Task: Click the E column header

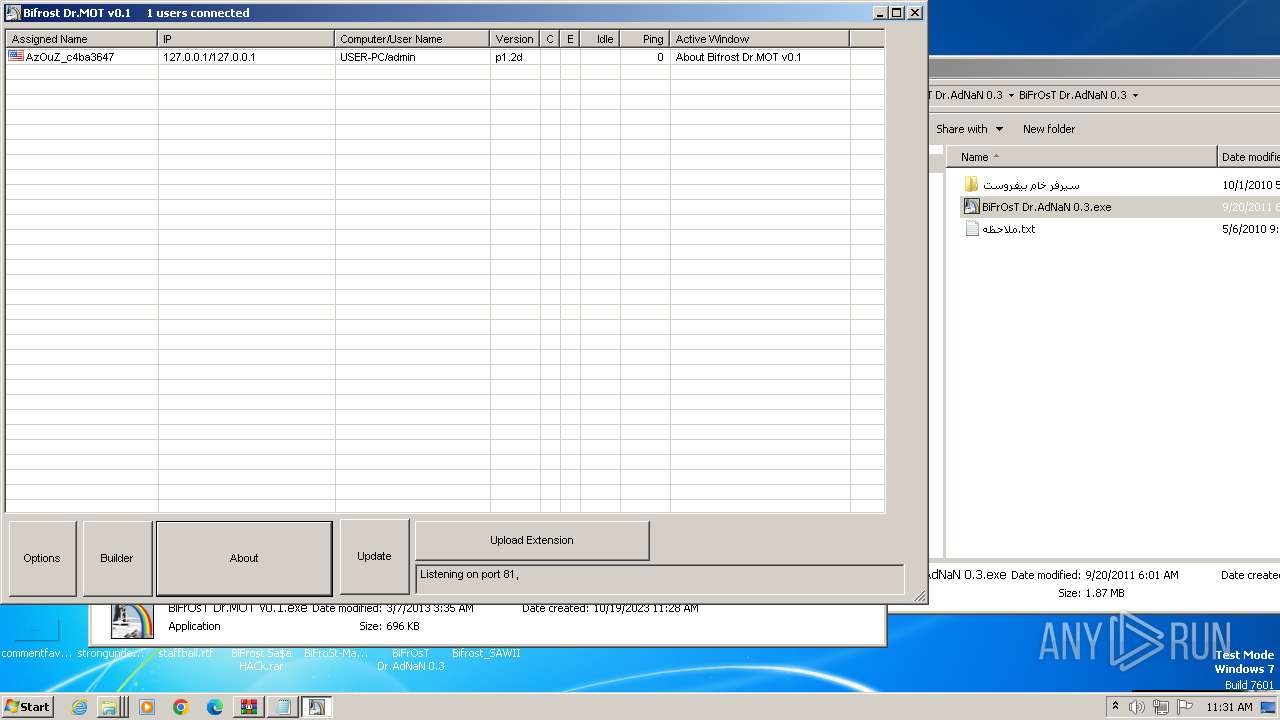Action: (569, 39)
